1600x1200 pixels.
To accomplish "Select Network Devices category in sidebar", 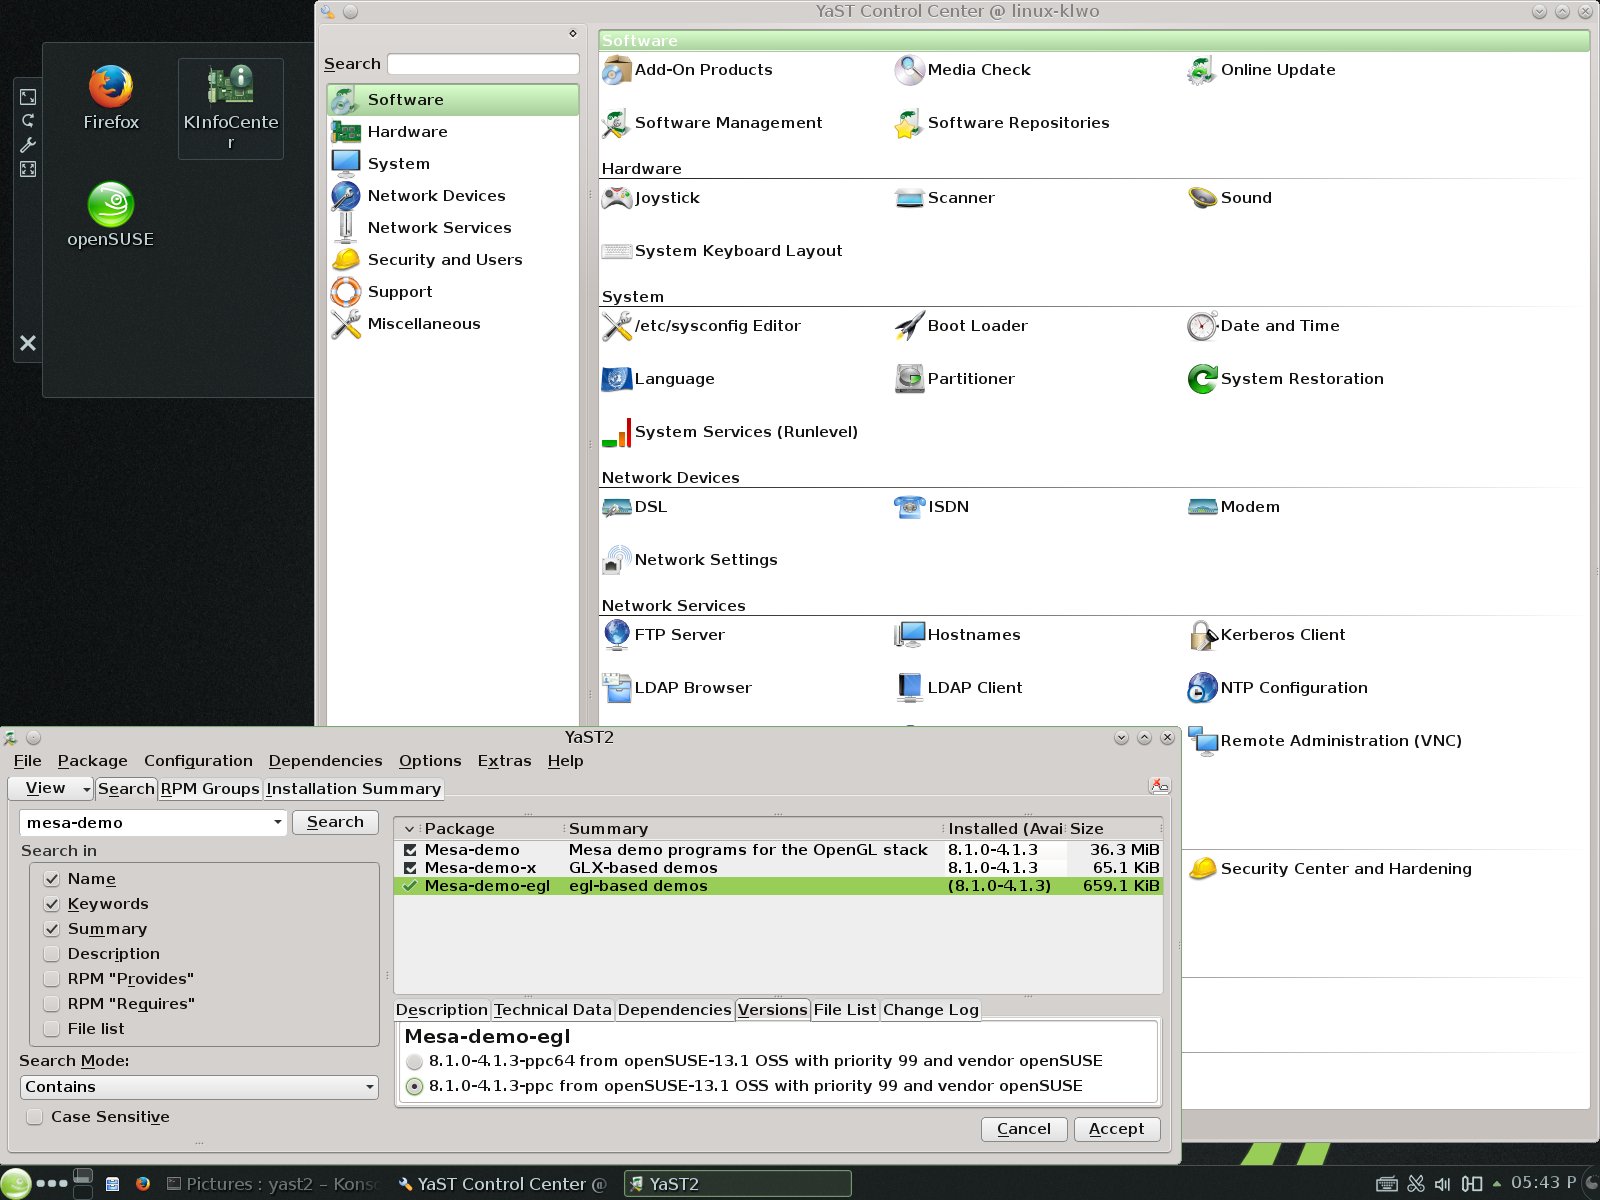I will pos(436,196).
